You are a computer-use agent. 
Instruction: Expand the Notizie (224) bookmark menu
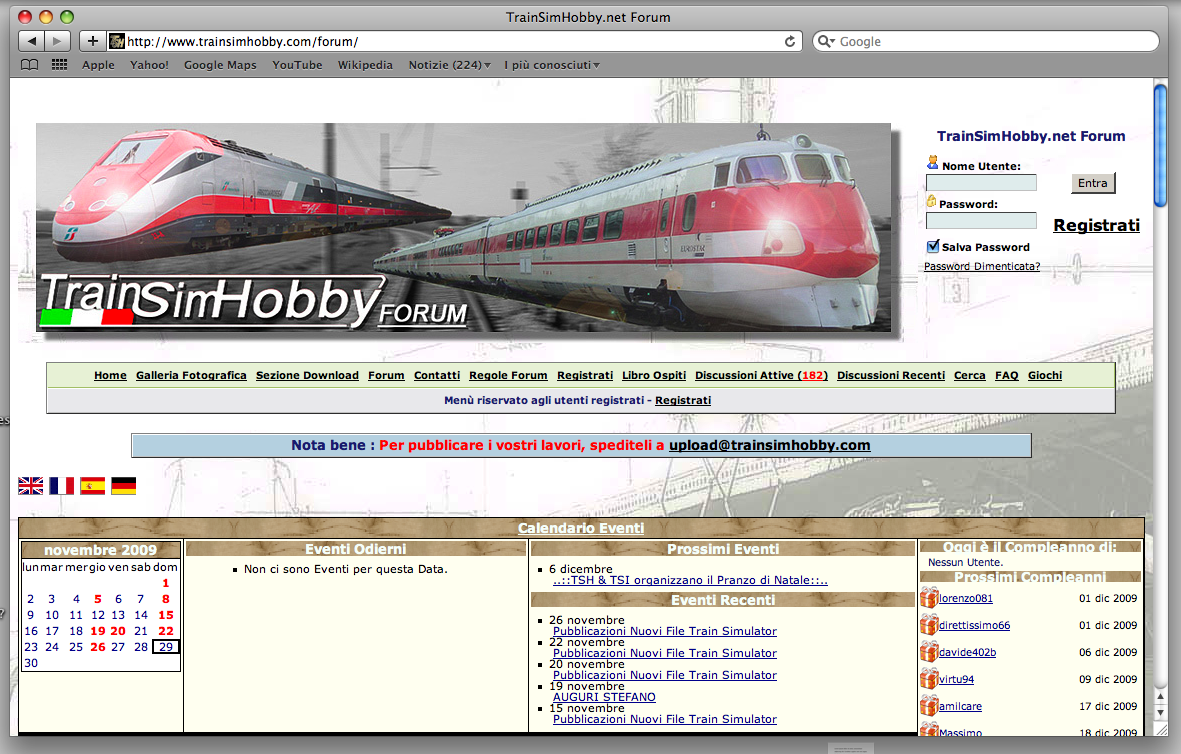point(449,65)
